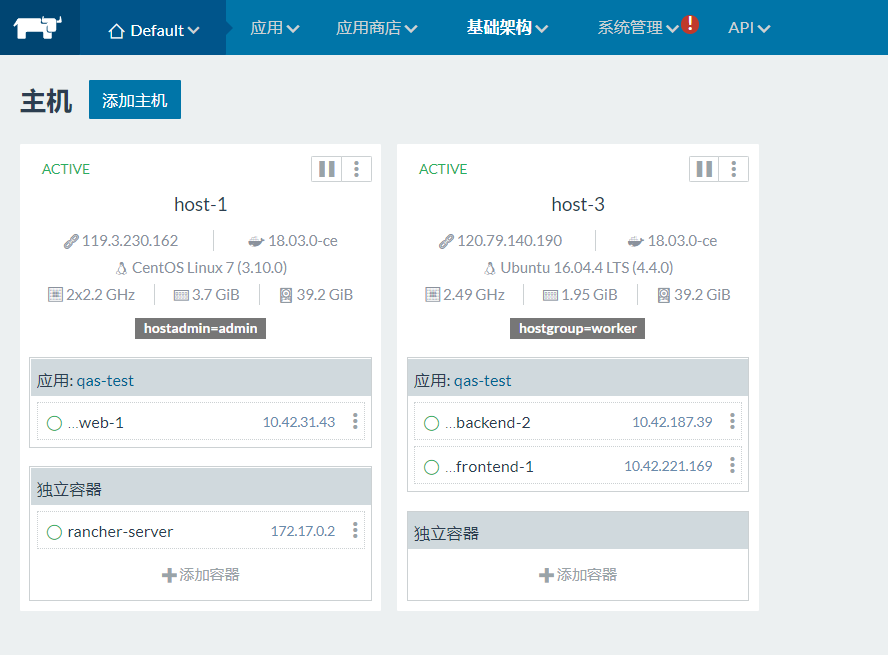Click host-1 disk 39.2 GiB
The width and height of the screenshot is (888, 655).
pyautogui.click(x=325, y=295)
